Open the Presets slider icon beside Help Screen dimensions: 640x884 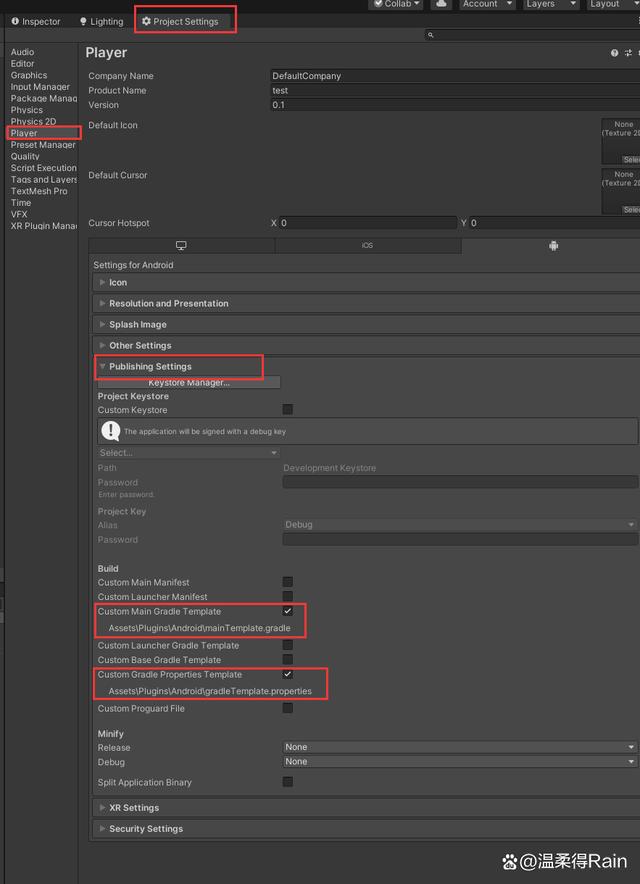tap(628, 53)
